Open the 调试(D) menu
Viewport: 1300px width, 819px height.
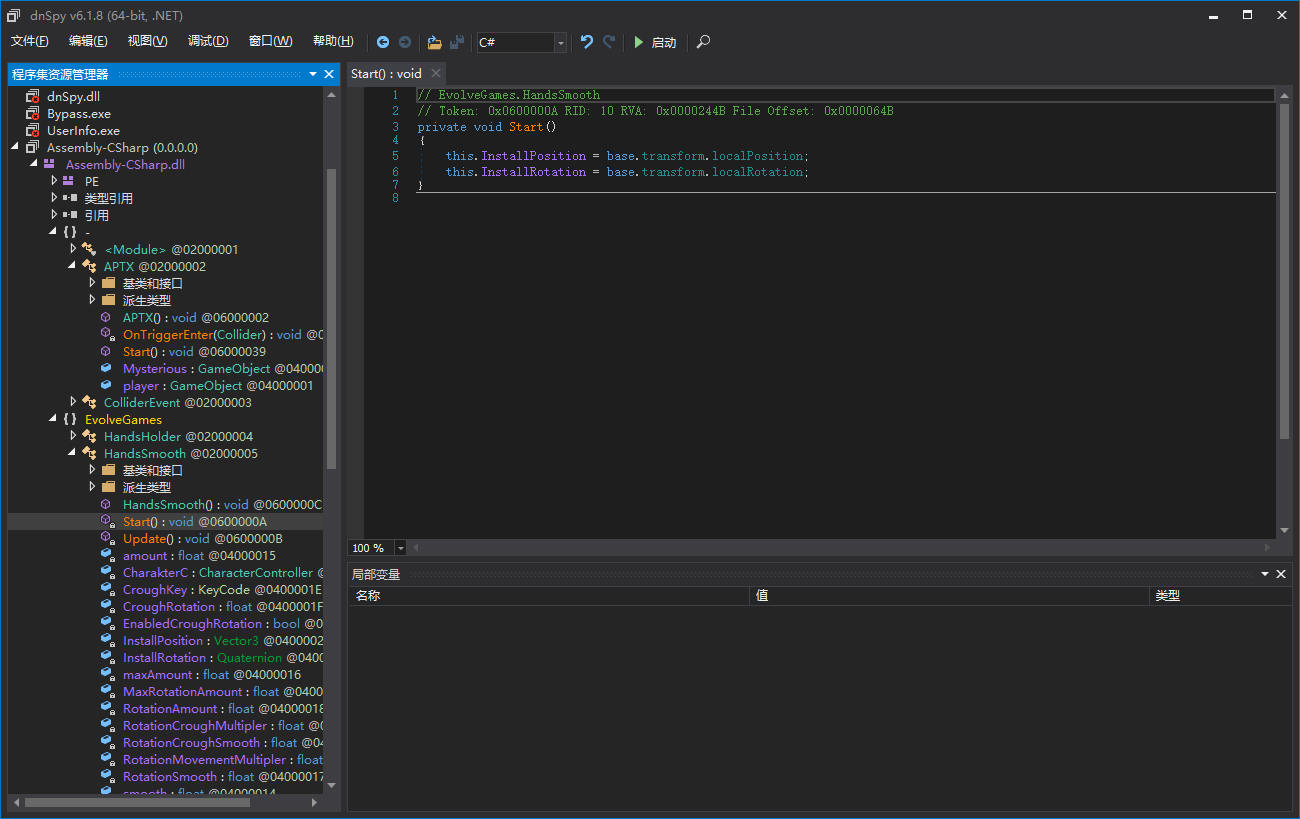pyautogui.click(x=208, y=41)
